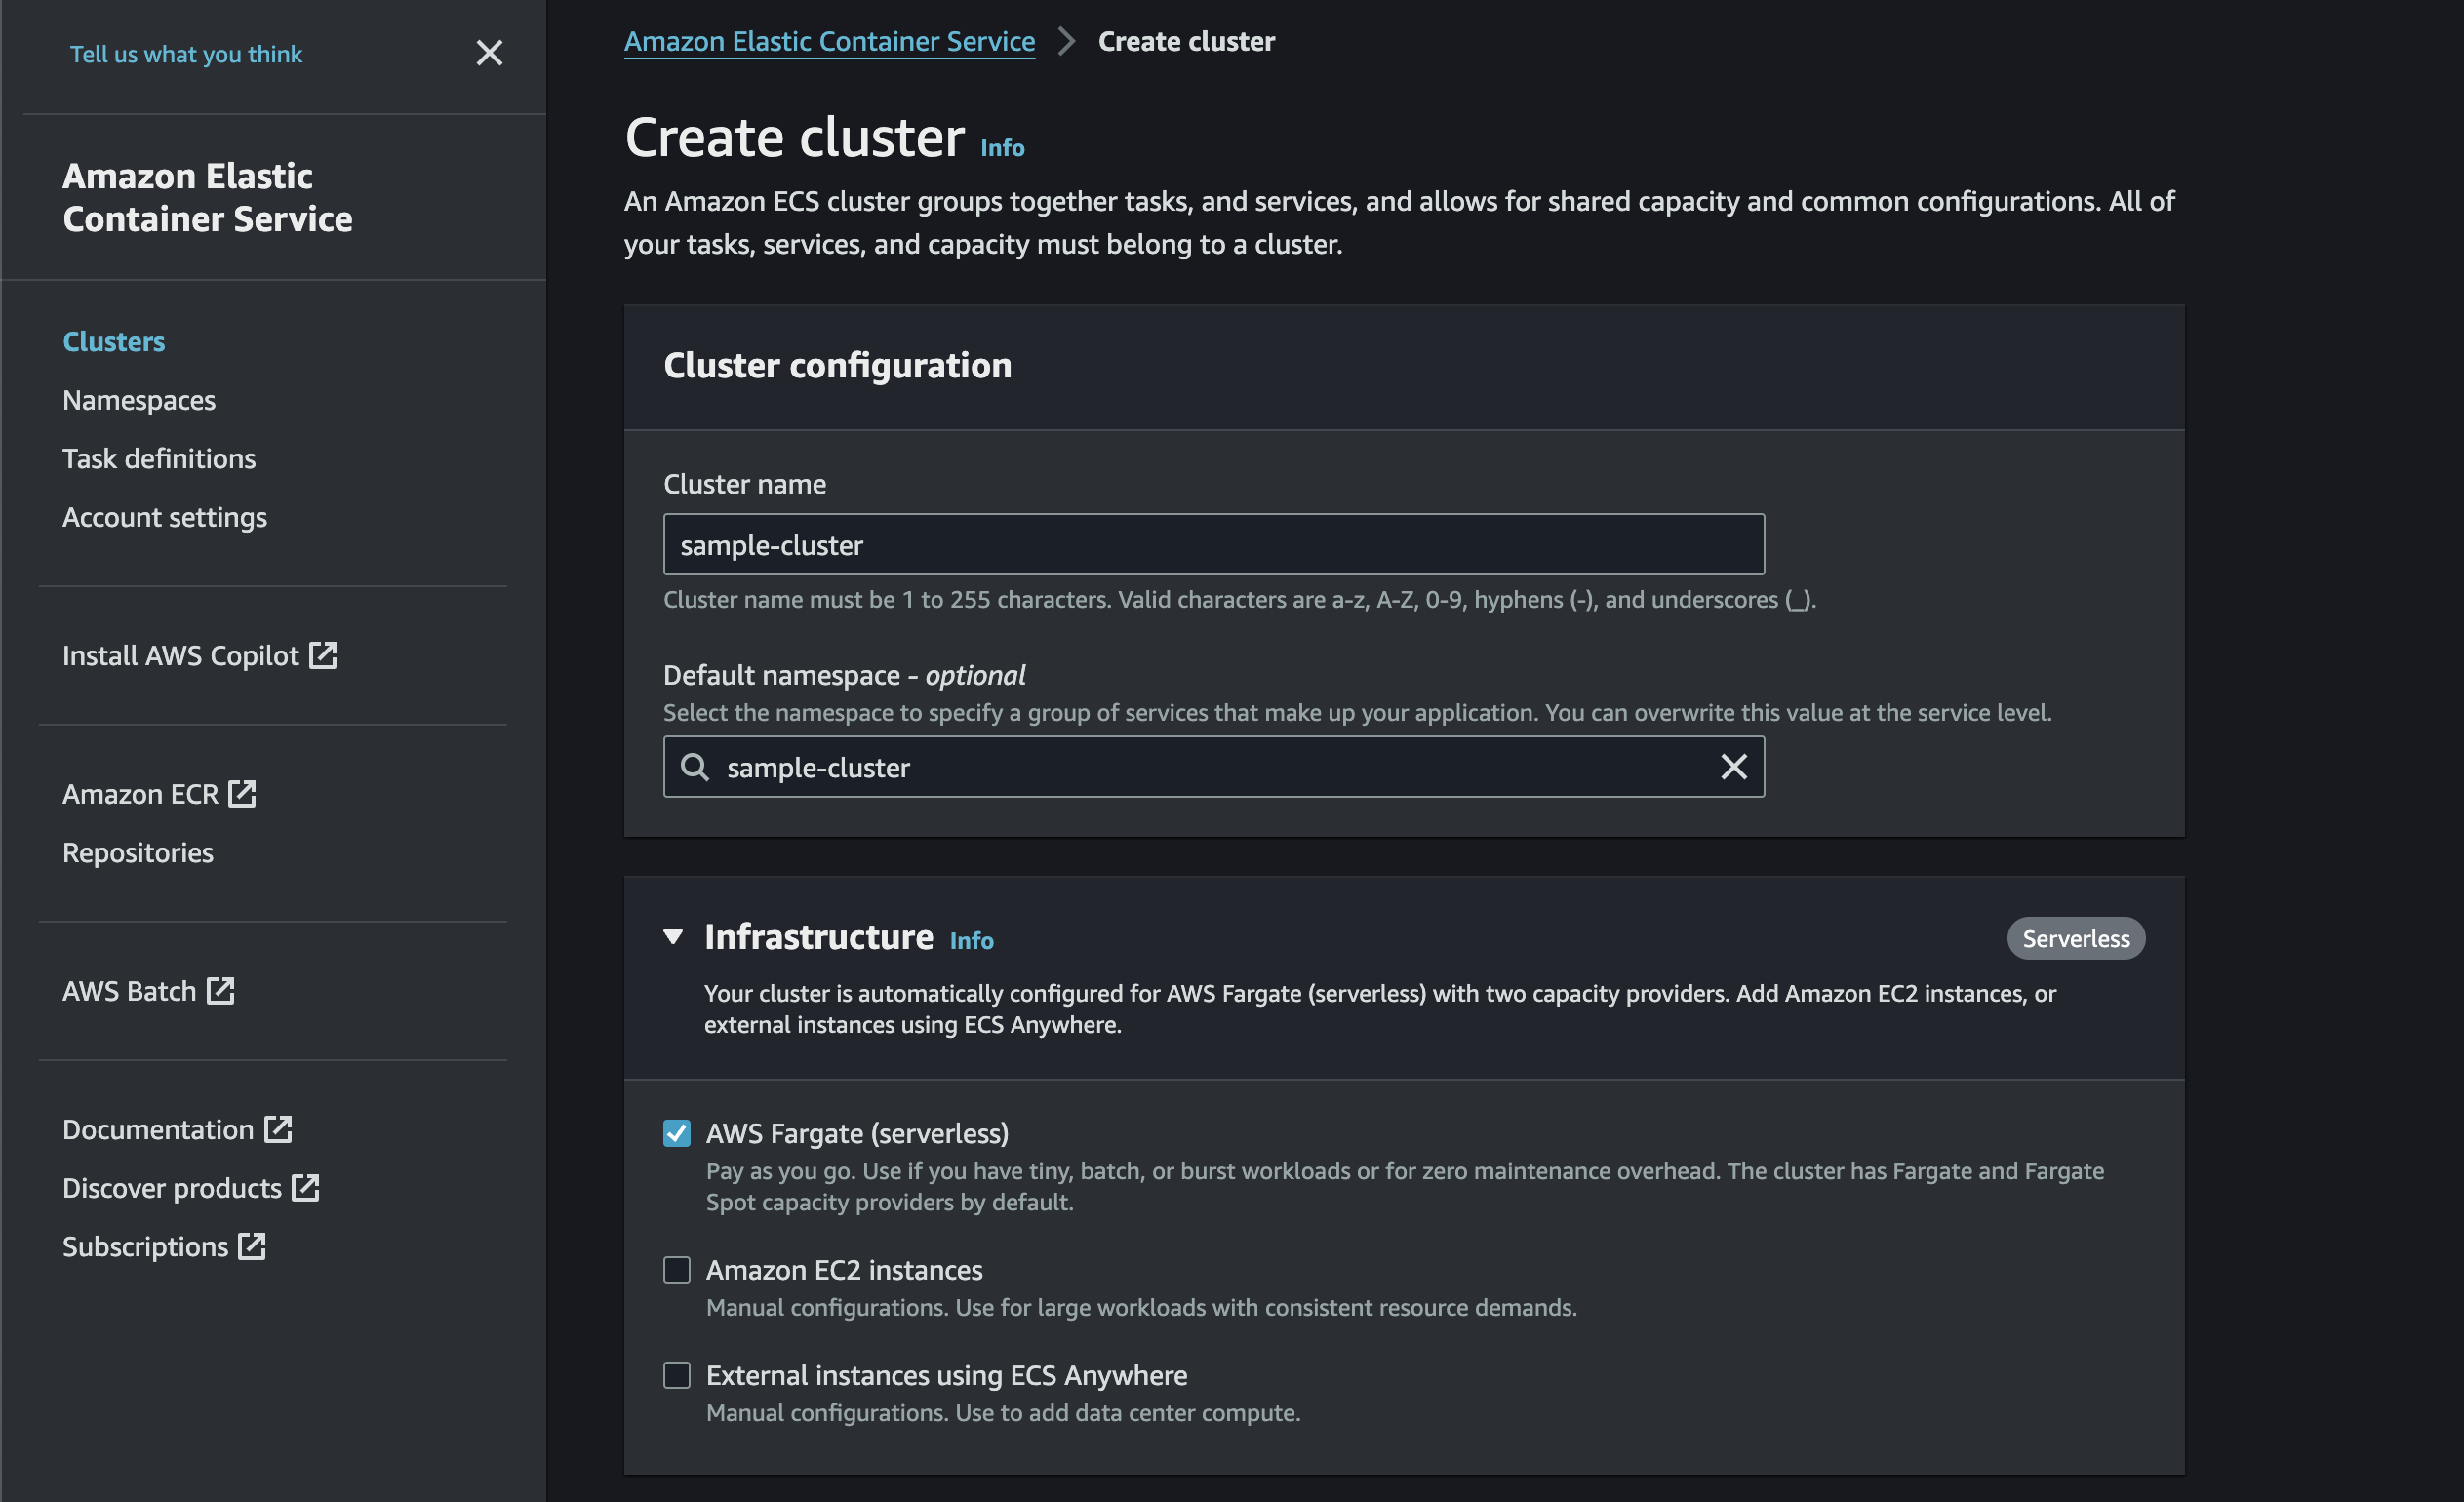Open Discover products link

pyautogui.click(x=191, y=1188)
